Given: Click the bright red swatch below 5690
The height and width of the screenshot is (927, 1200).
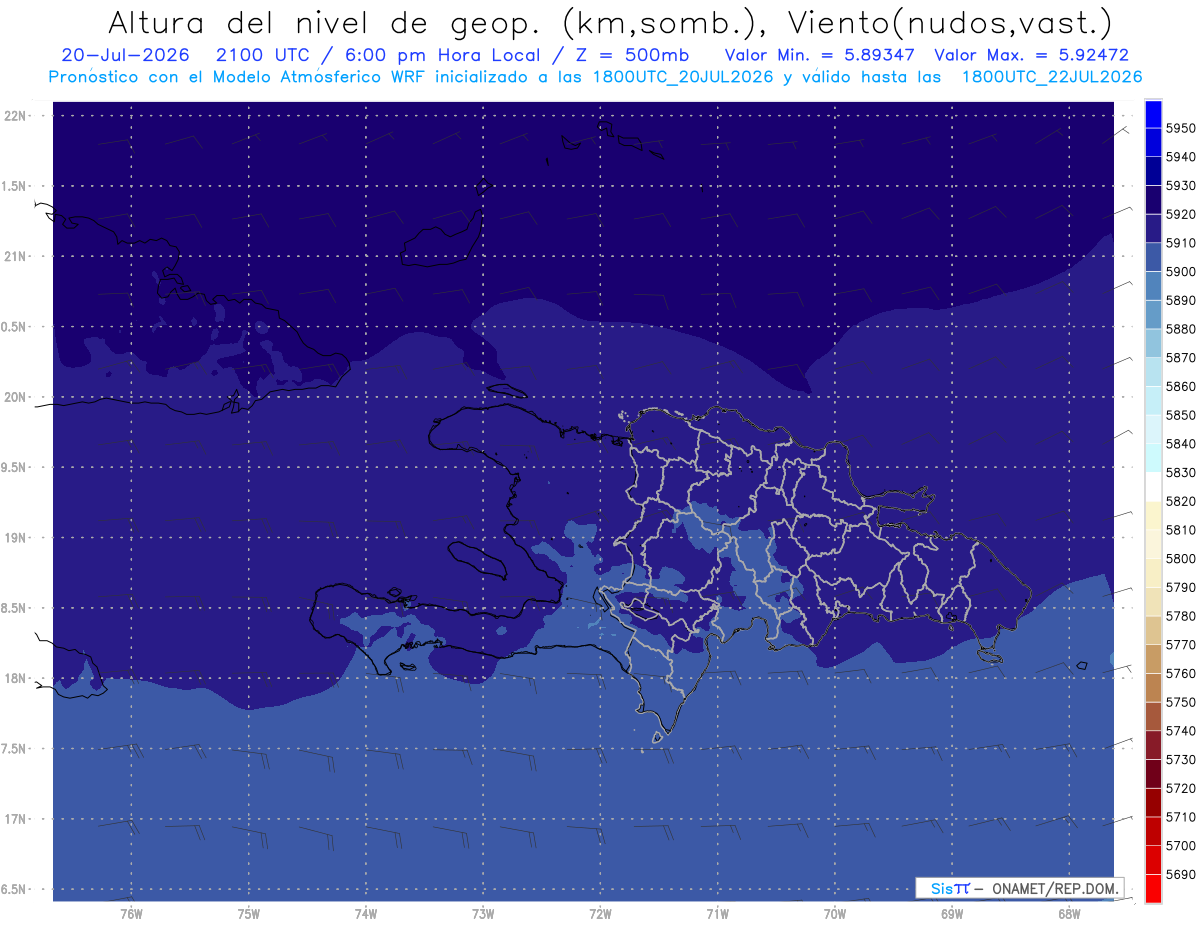Looking at the screenshot, I should click(1153, 888).
